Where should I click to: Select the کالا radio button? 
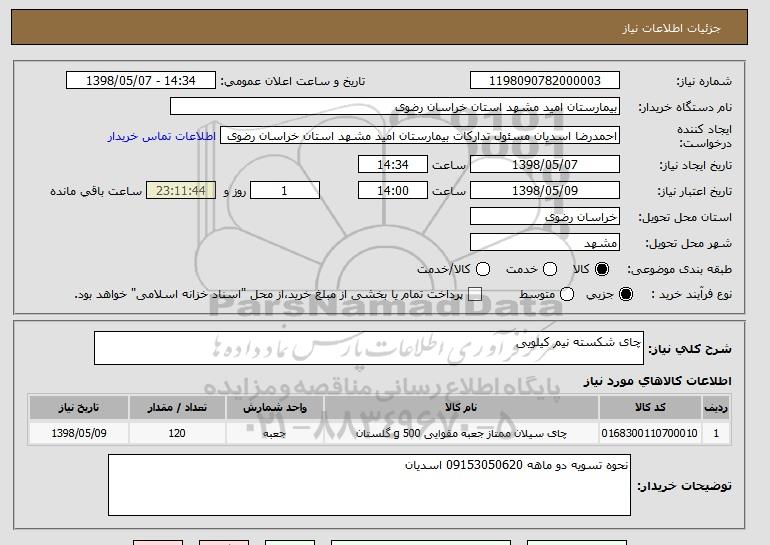pyautogui.click(x=602, y=269)
